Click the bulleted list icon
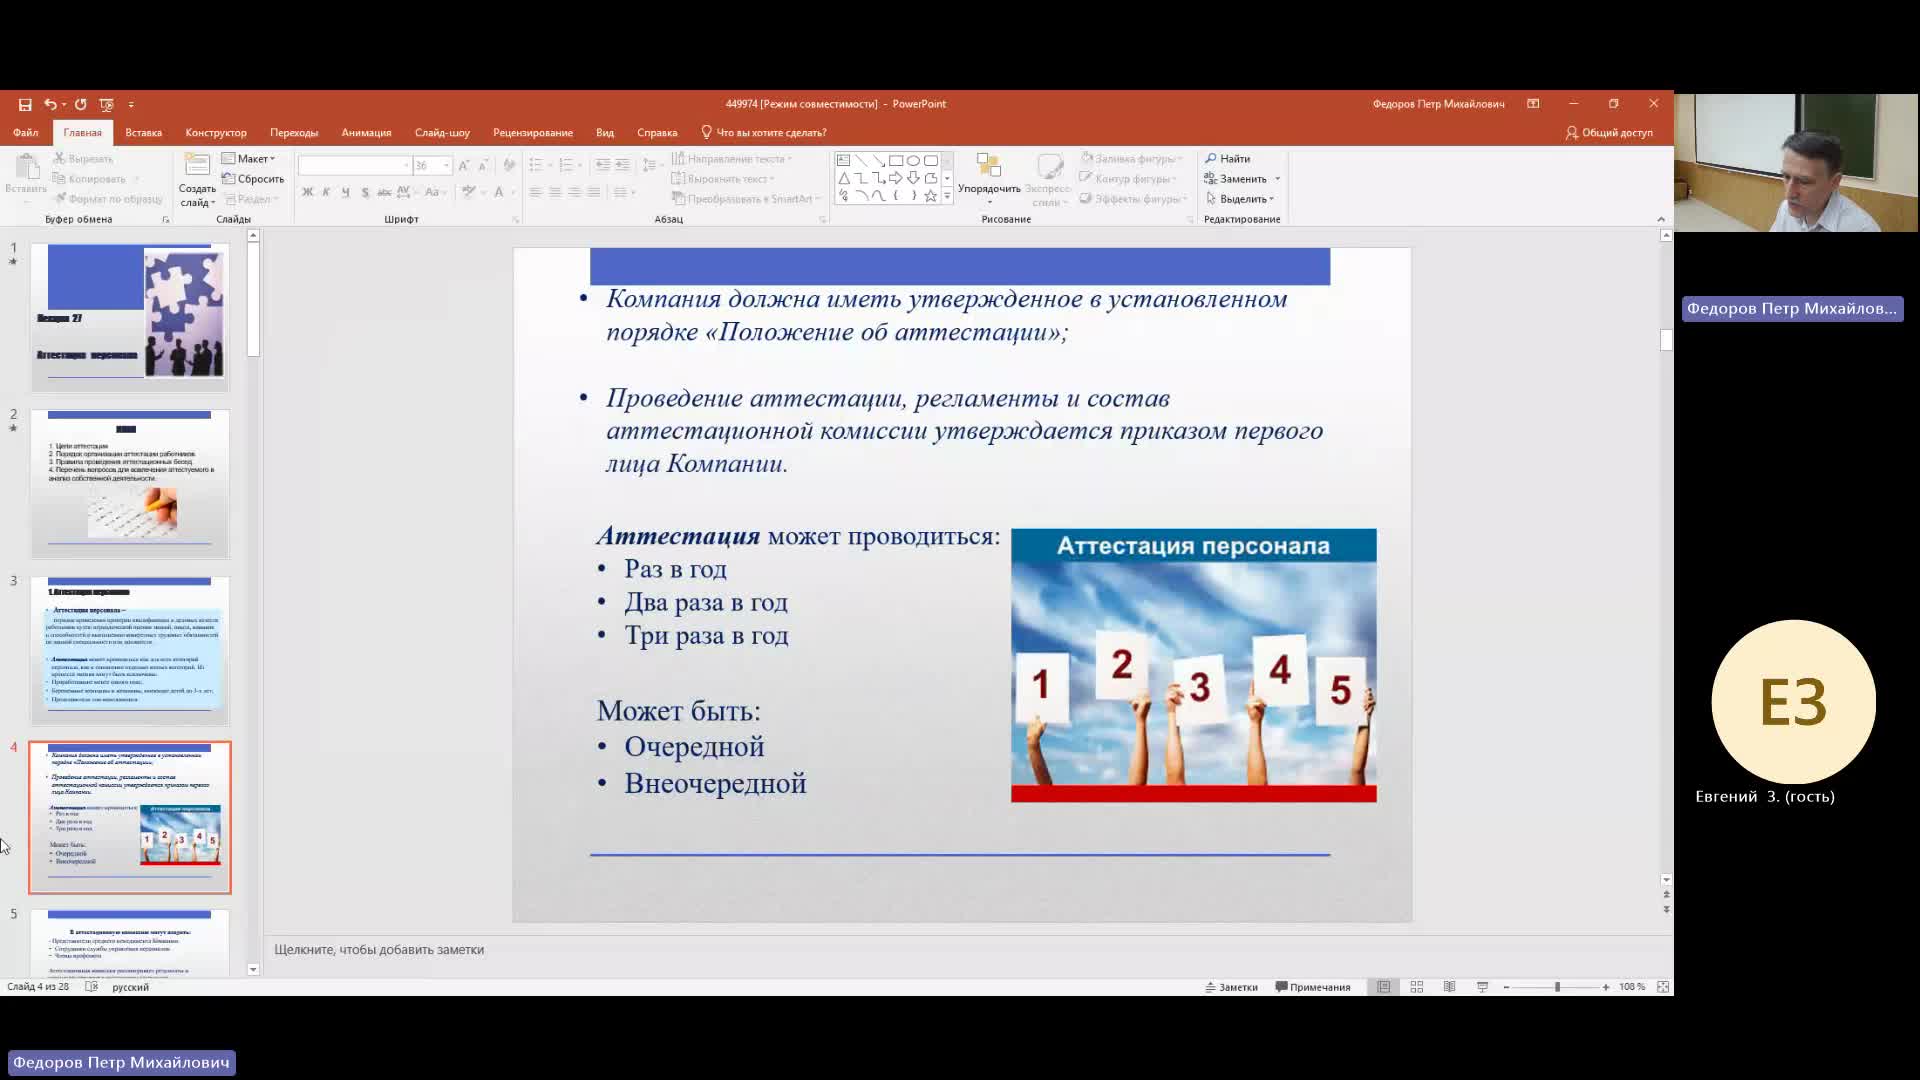This screenshot has width=1920, height=1080. (536, 165)
